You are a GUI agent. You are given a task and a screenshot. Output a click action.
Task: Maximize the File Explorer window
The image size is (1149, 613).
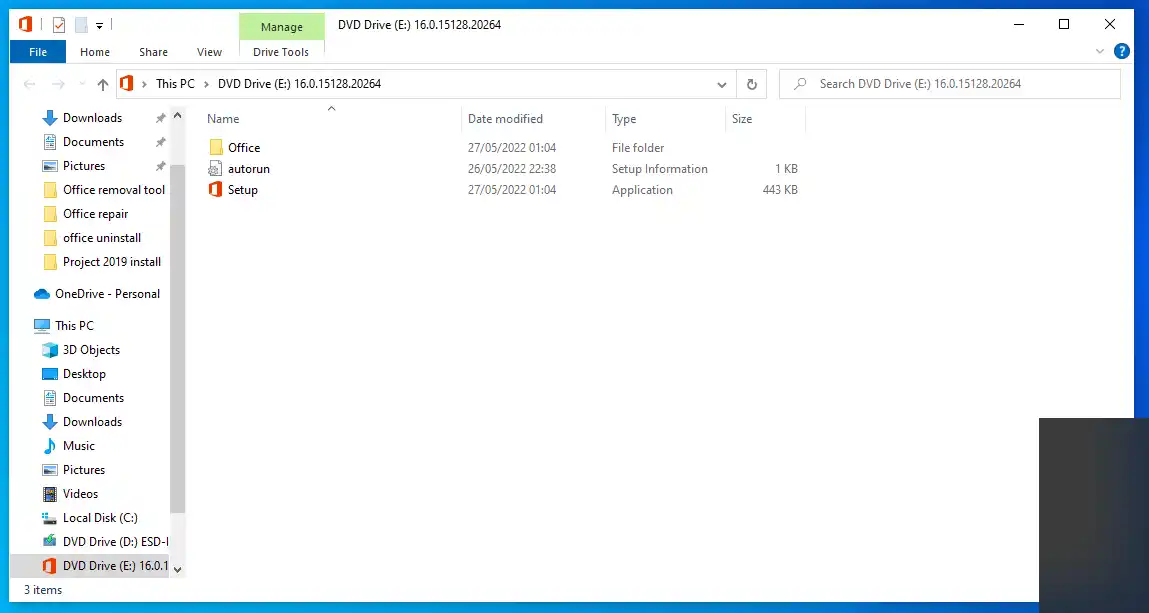[1064, 25]
